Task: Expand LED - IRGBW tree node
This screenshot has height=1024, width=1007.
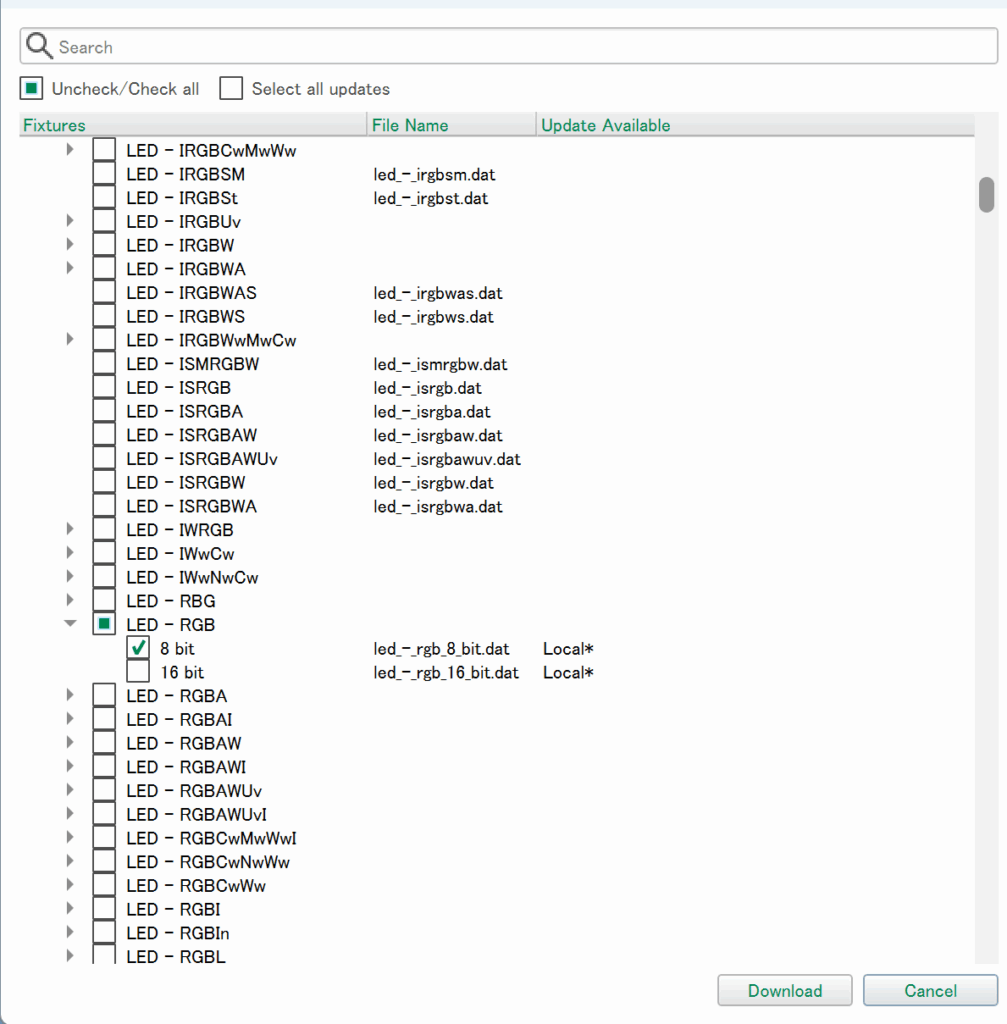Action: (x=70, y=244)
